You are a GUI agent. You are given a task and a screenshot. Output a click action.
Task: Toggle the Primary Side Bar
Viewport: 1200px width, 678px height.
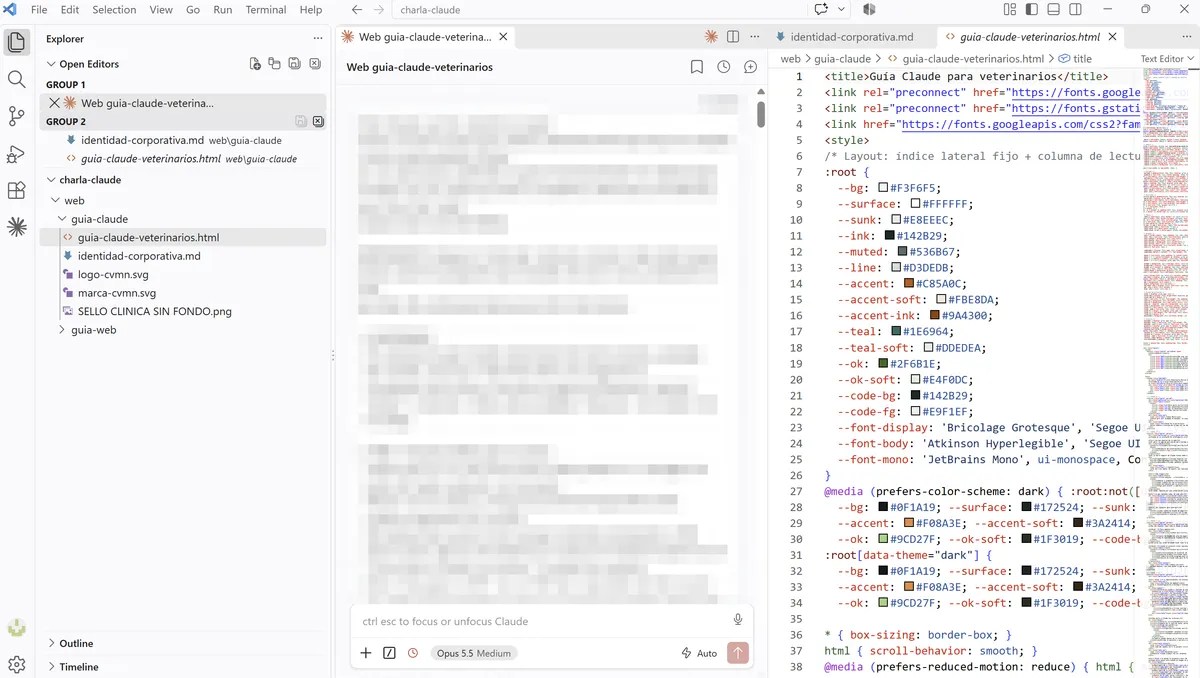1031,9
